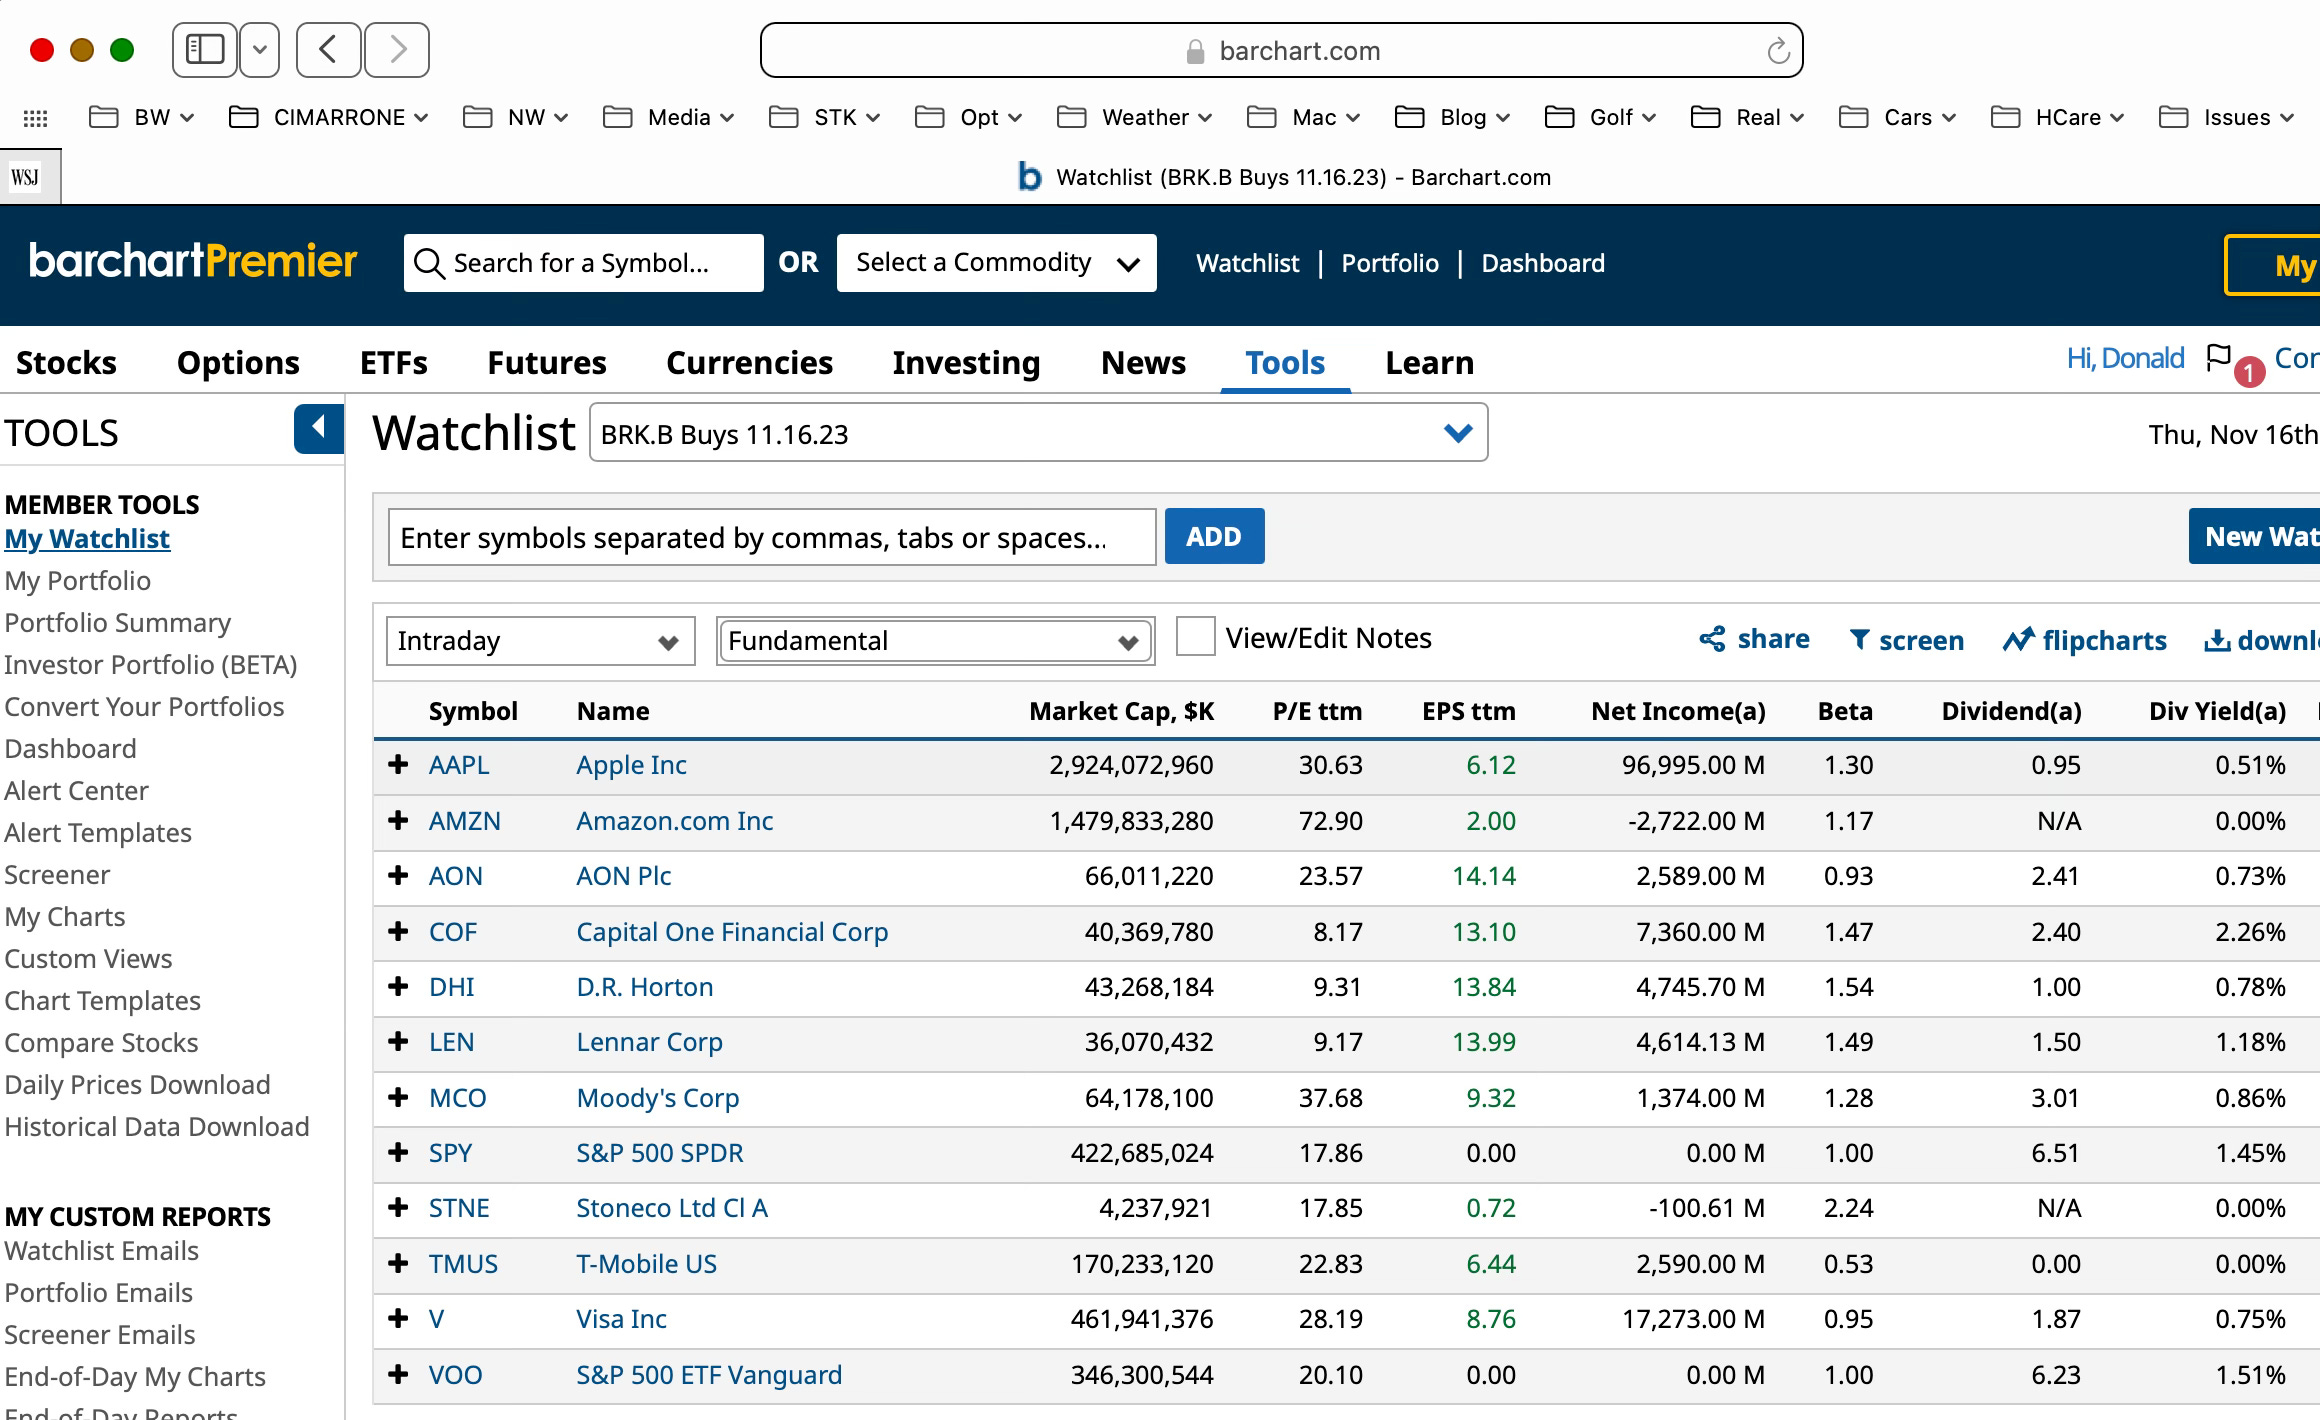Expand the DHI row plus icon

398,987
